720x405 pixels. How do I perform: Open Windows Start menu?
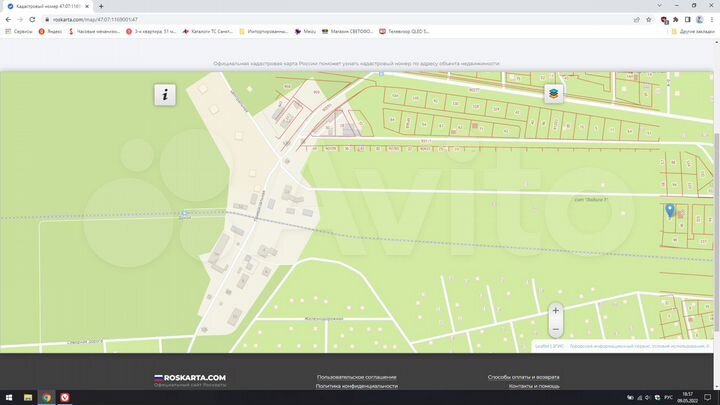pyautogui.click(x=9, y=397)
